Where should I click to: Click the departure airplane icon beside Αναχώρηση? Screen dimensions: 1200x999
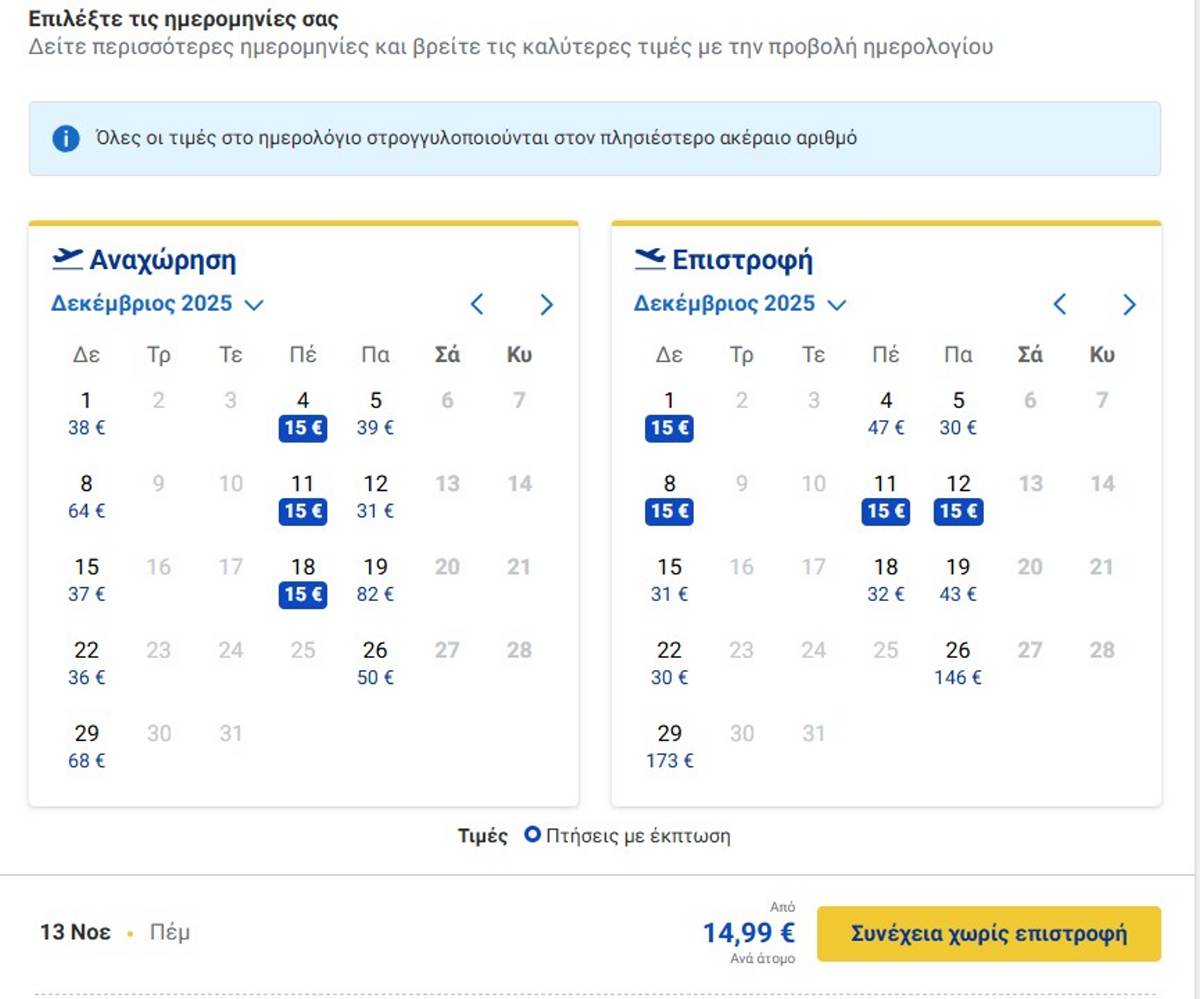[67, 260]
